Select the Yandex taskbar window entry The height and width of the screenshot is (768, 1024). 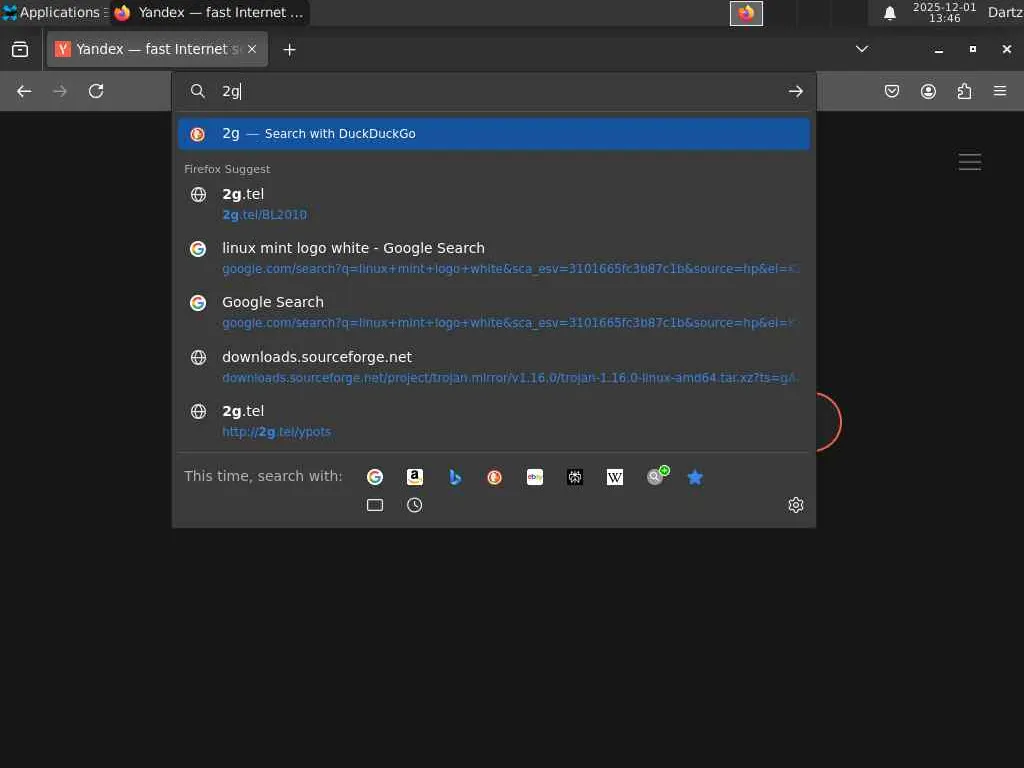point(210,12)
